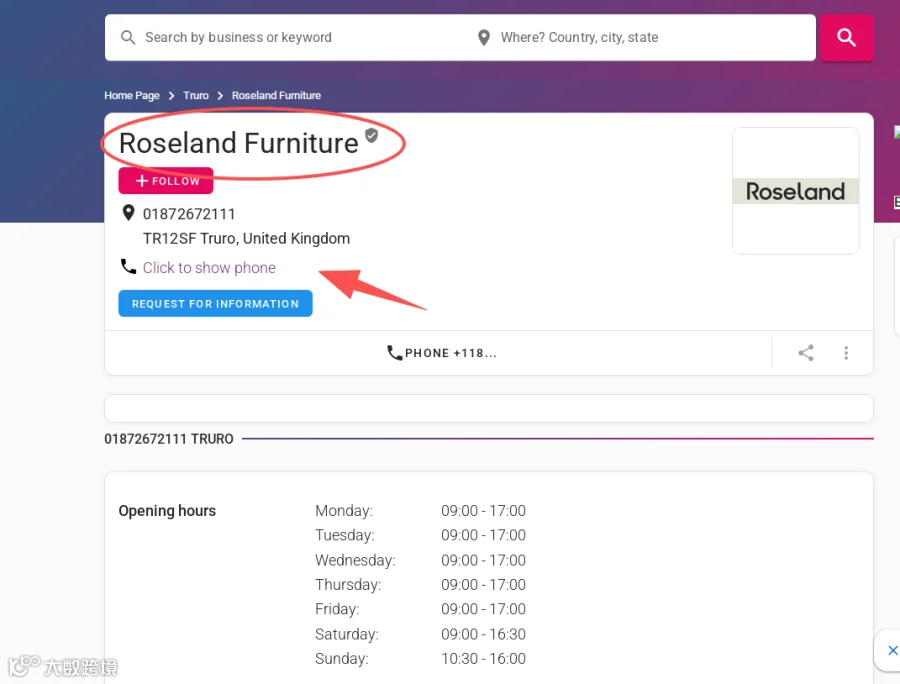Open the Roseland Furniture breadcrumb link
900x684 pixels.
(276, 95)
